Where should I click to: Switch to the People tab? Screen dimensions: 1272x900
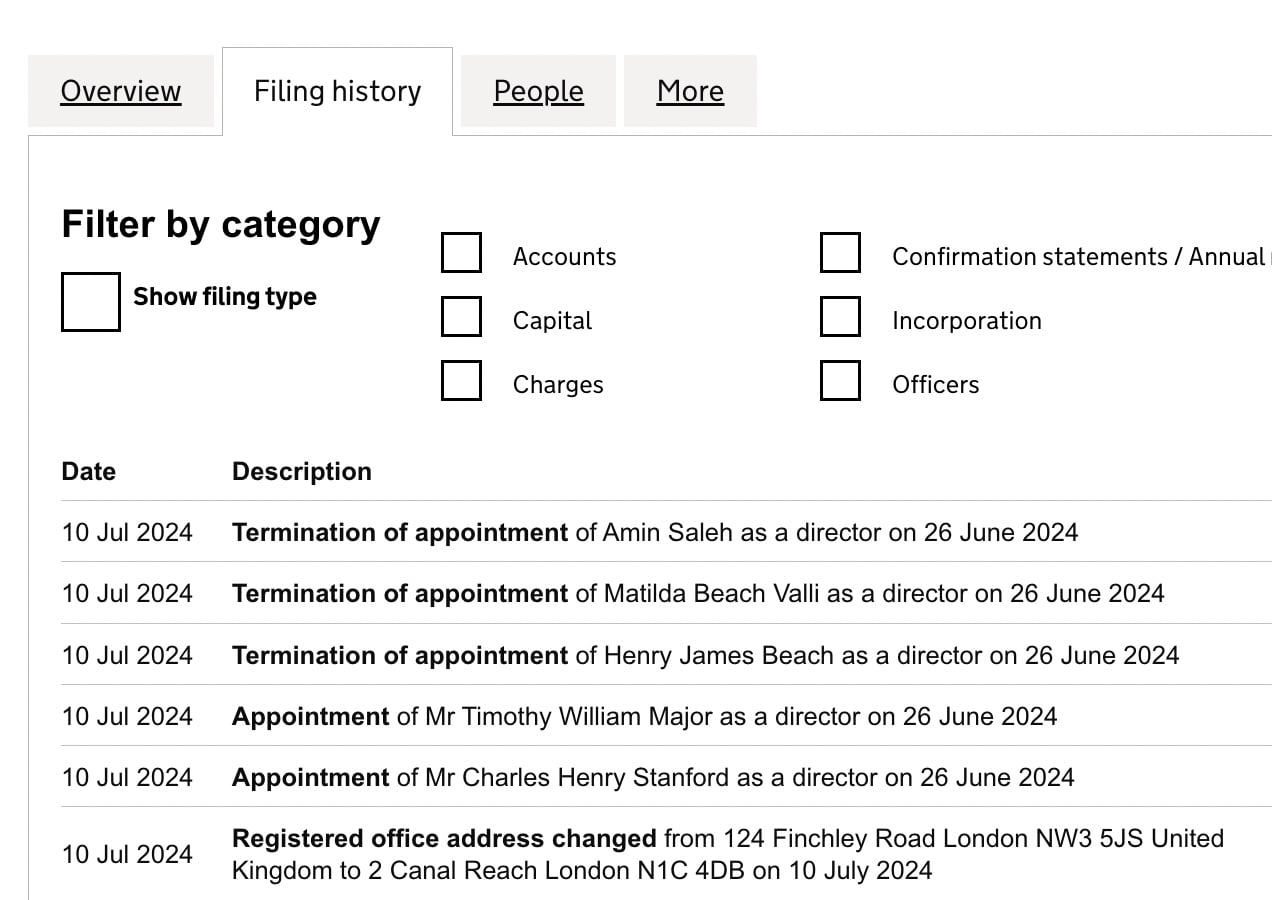coord(538,91)
